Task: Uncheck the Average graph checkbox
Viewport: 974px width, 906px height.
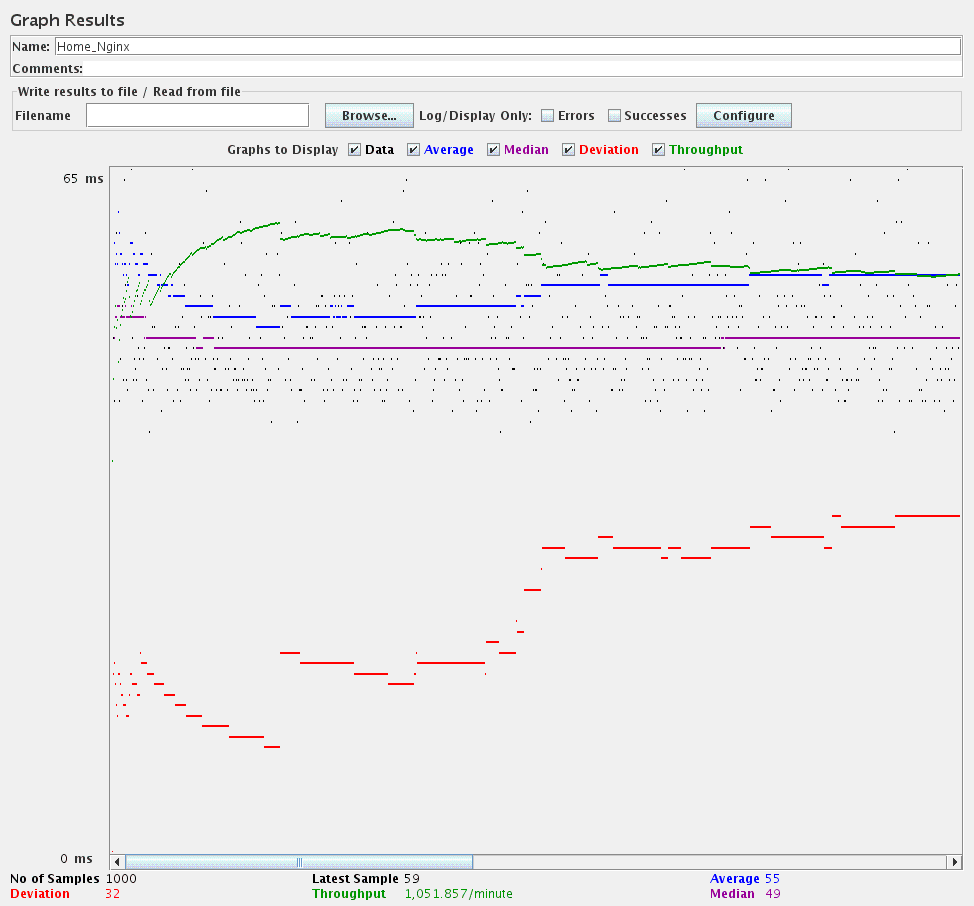Action: coord(413,150)
